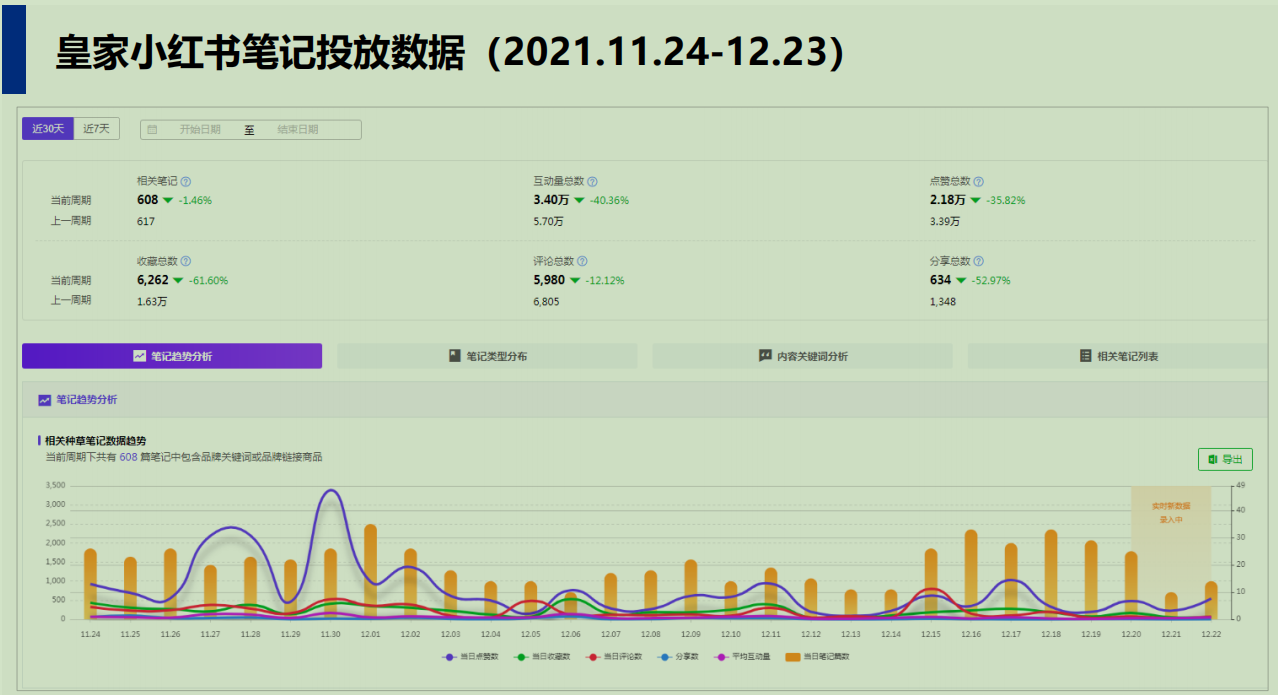
Task: Click the 6,262 favorites total value
Action: pos(153,280)
